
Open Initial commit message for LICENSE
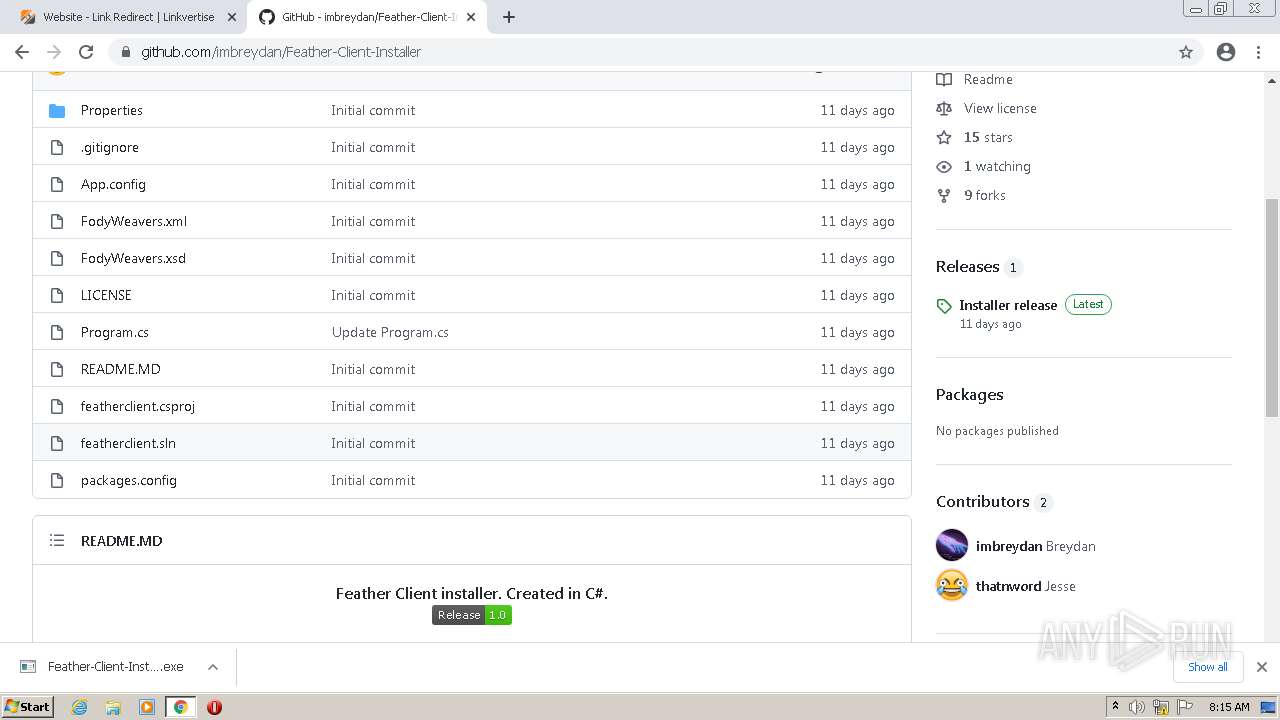[373, 295]
